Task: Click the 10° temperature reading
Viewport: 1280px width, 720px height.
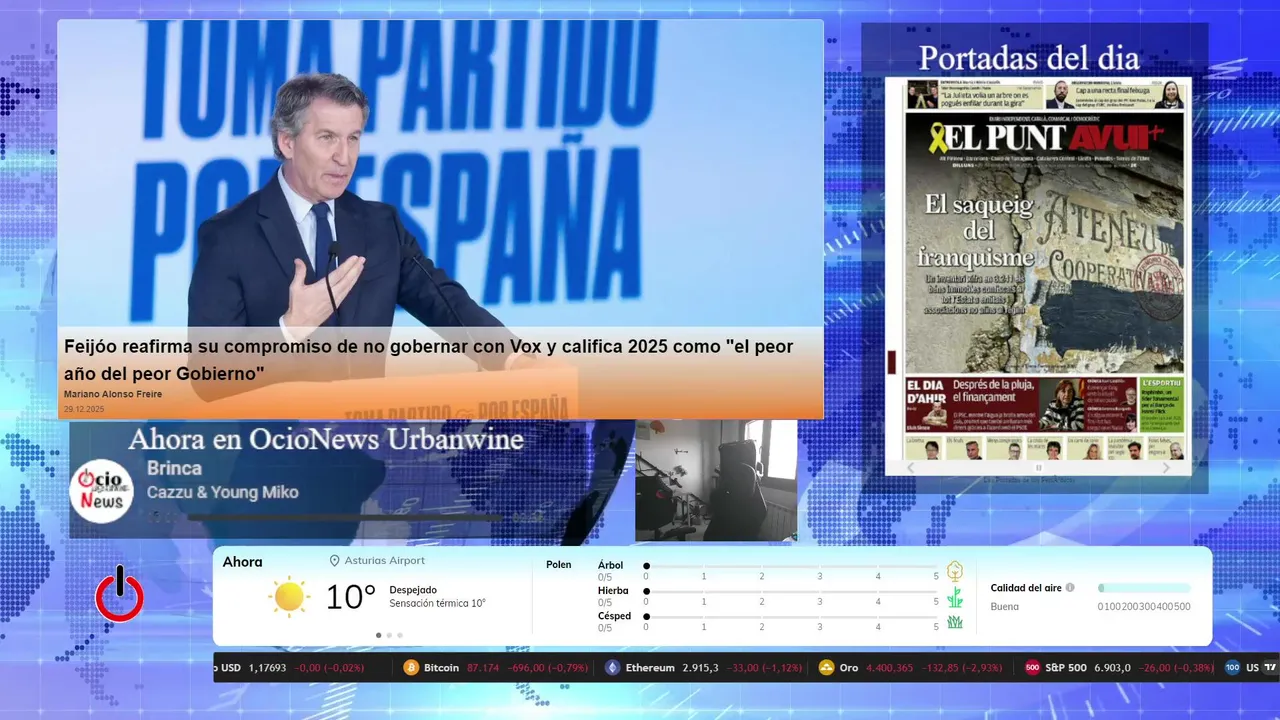Action: [350, 597]
